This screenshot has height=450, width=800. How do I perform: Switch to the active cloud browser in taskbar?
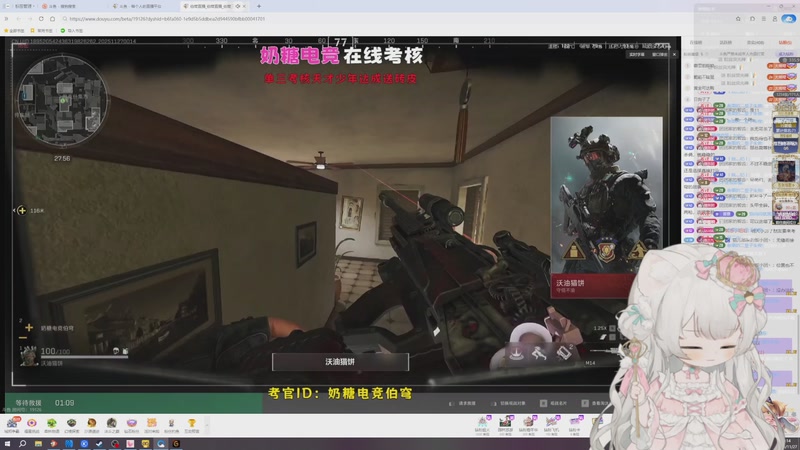[x=161, y=444]
